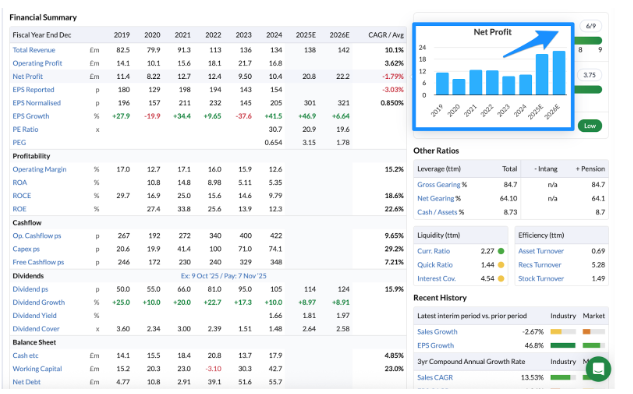Click the green Low risk badge

(x=590, y=126)
